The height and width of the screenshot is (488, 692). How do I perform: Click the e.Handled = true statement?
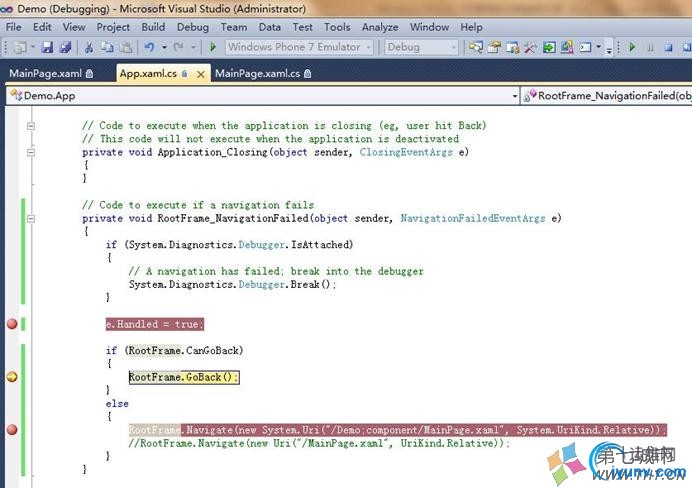pos(155,324)
